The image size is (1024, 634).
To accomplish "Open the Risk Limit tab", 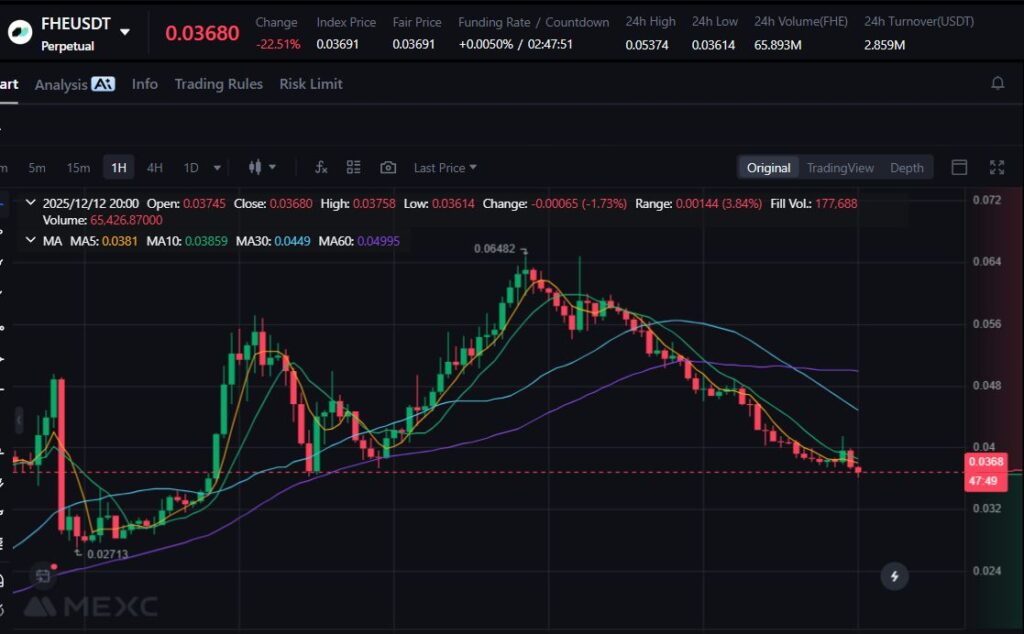I will [x=311, y=84].
